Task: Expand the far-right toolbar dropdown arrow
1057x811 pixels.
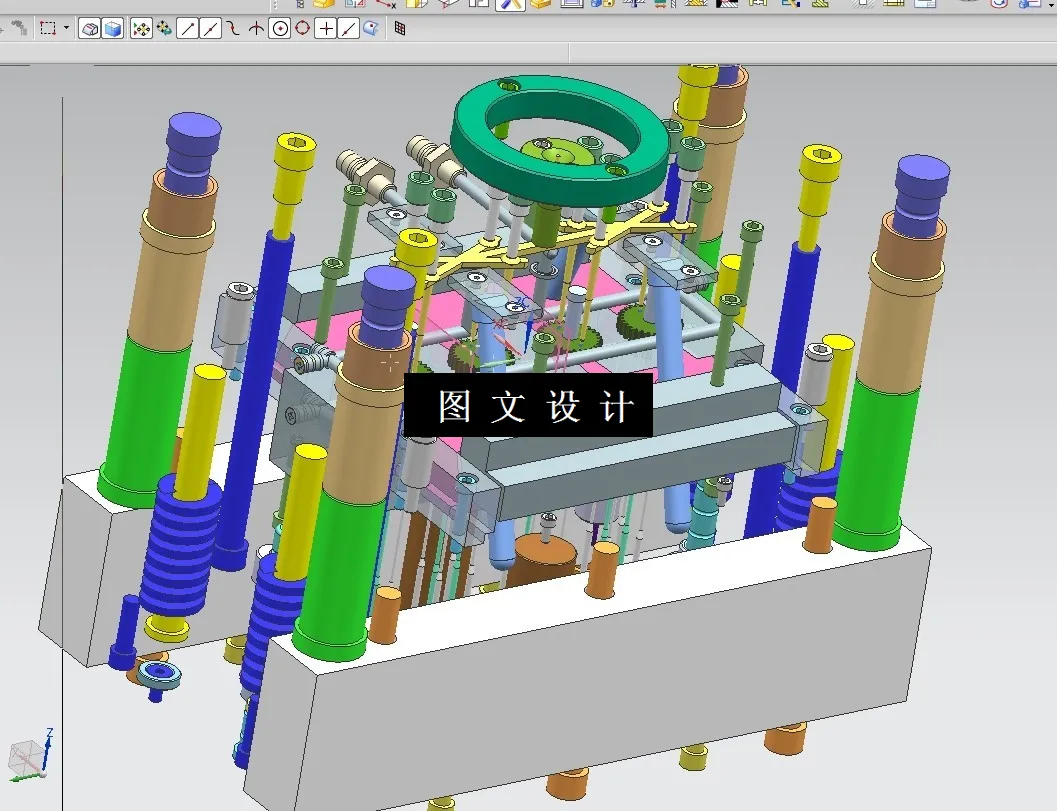Action: pyautogui.click(x=1050, y=5)
